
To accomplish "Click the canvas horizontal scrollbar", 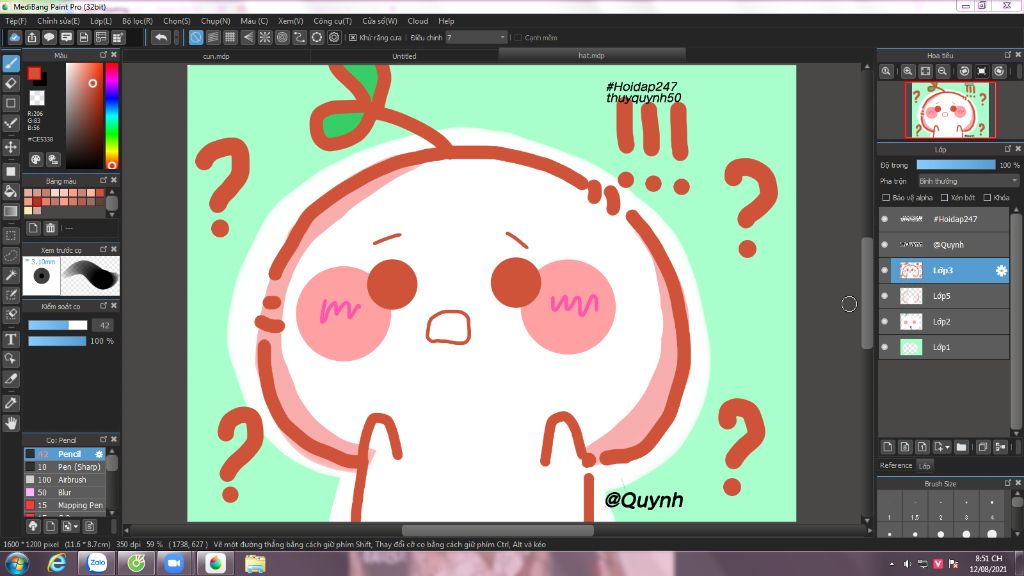I will click(x=497, y=530).
